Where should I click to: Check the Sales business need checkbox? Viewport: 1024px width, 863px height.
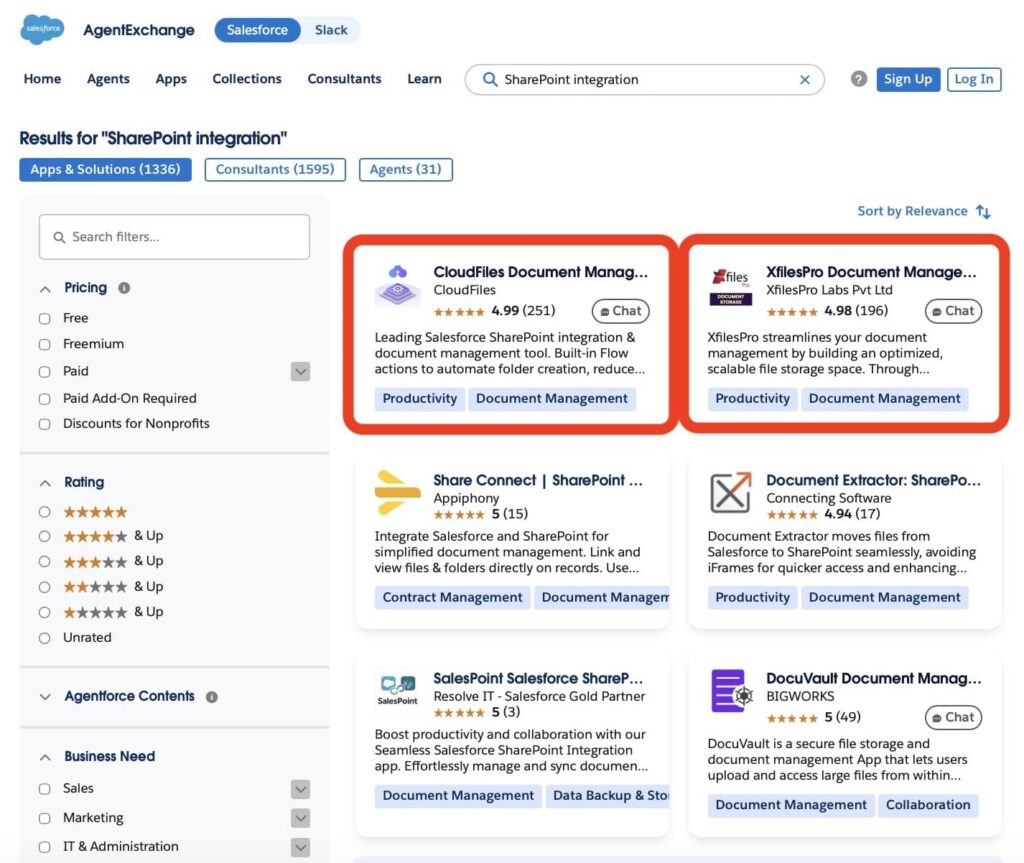[x=44, y=789]
